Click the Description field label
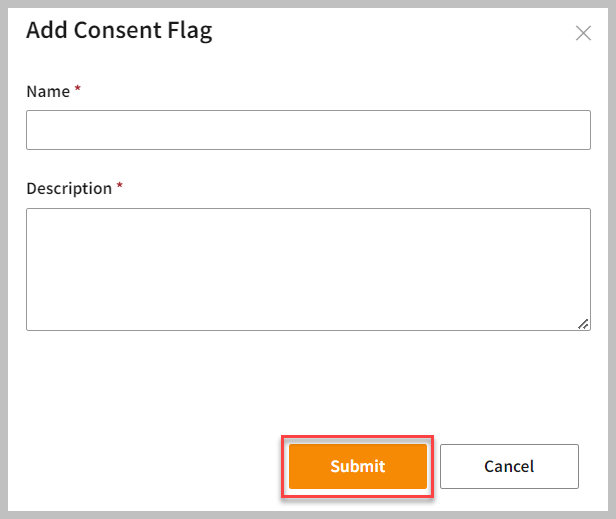This screenshot has width=616, height=519. pos(69,188)
